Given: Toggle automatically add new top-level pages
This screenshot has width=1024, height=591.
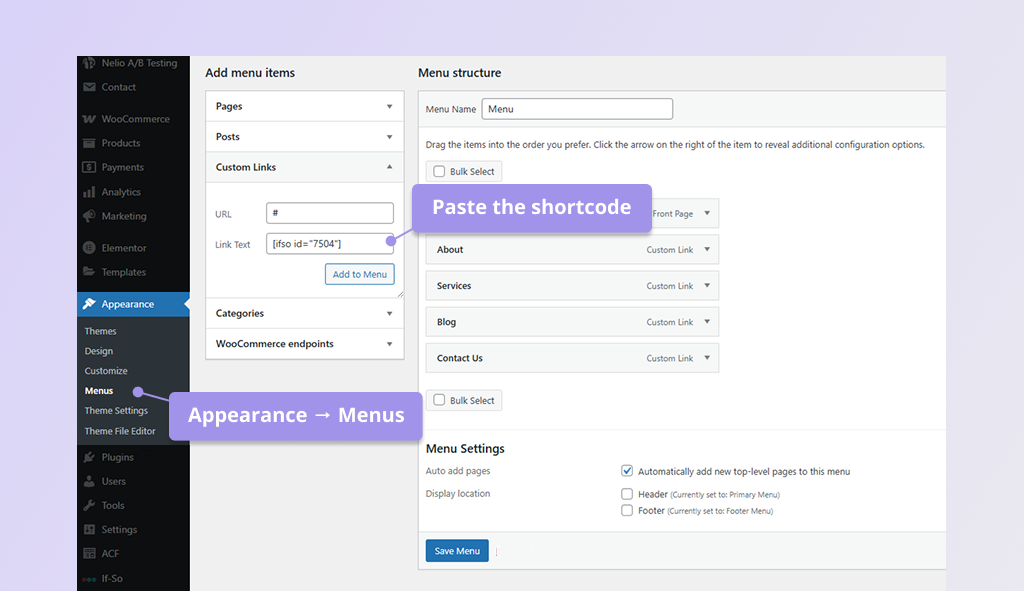Looking at the screenshot, I should pos(626,470).
